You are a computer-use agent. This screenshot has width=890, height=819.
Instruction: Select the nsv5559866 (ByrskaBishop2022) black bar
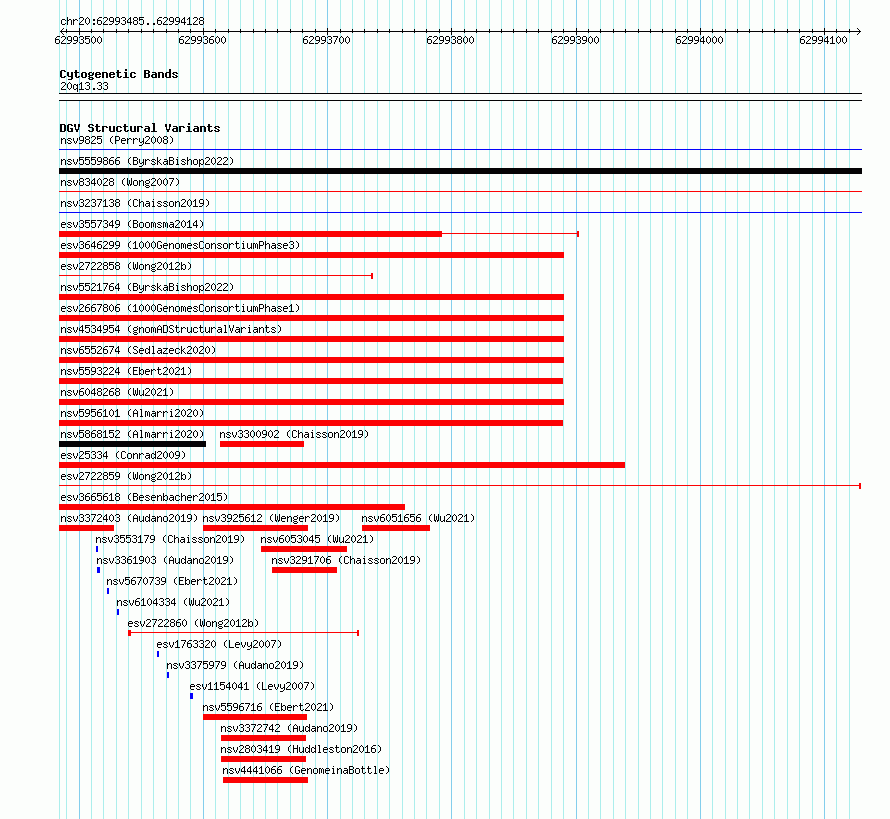[460, 171]
